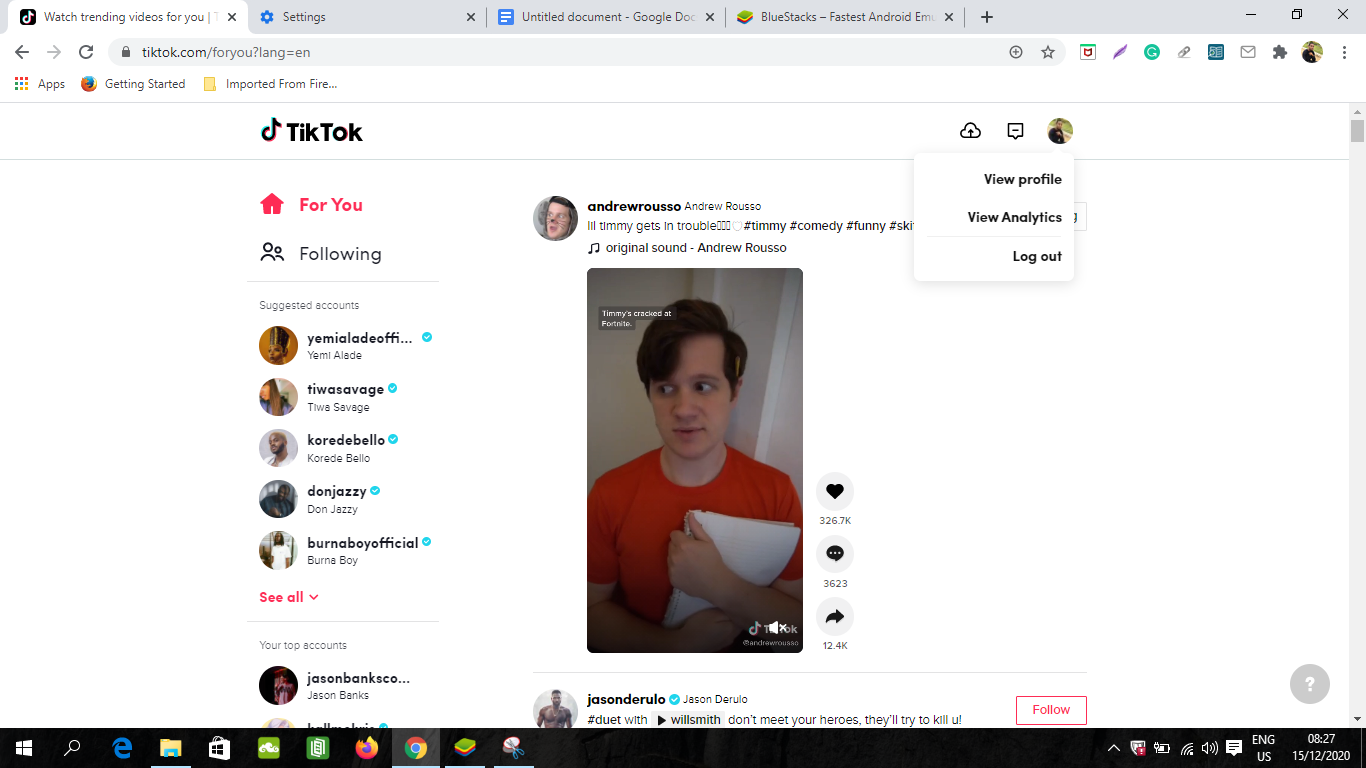Select View Analytics from the menu
The height and width of the screenshot is (768, 1366).
click(1013, 217)
